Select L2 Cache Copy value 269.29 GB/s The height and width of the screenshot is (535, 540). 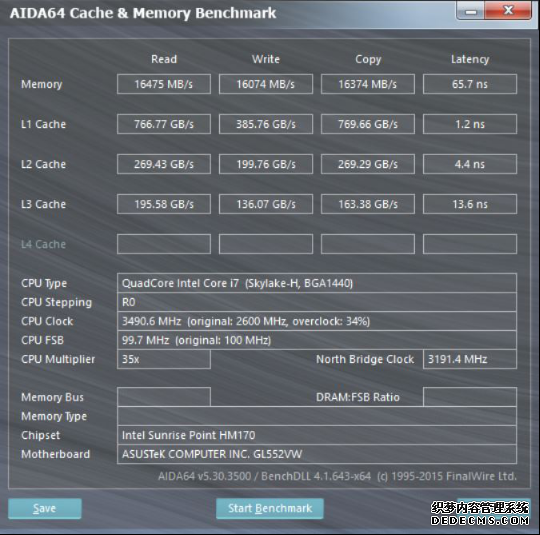pos(368,164)
